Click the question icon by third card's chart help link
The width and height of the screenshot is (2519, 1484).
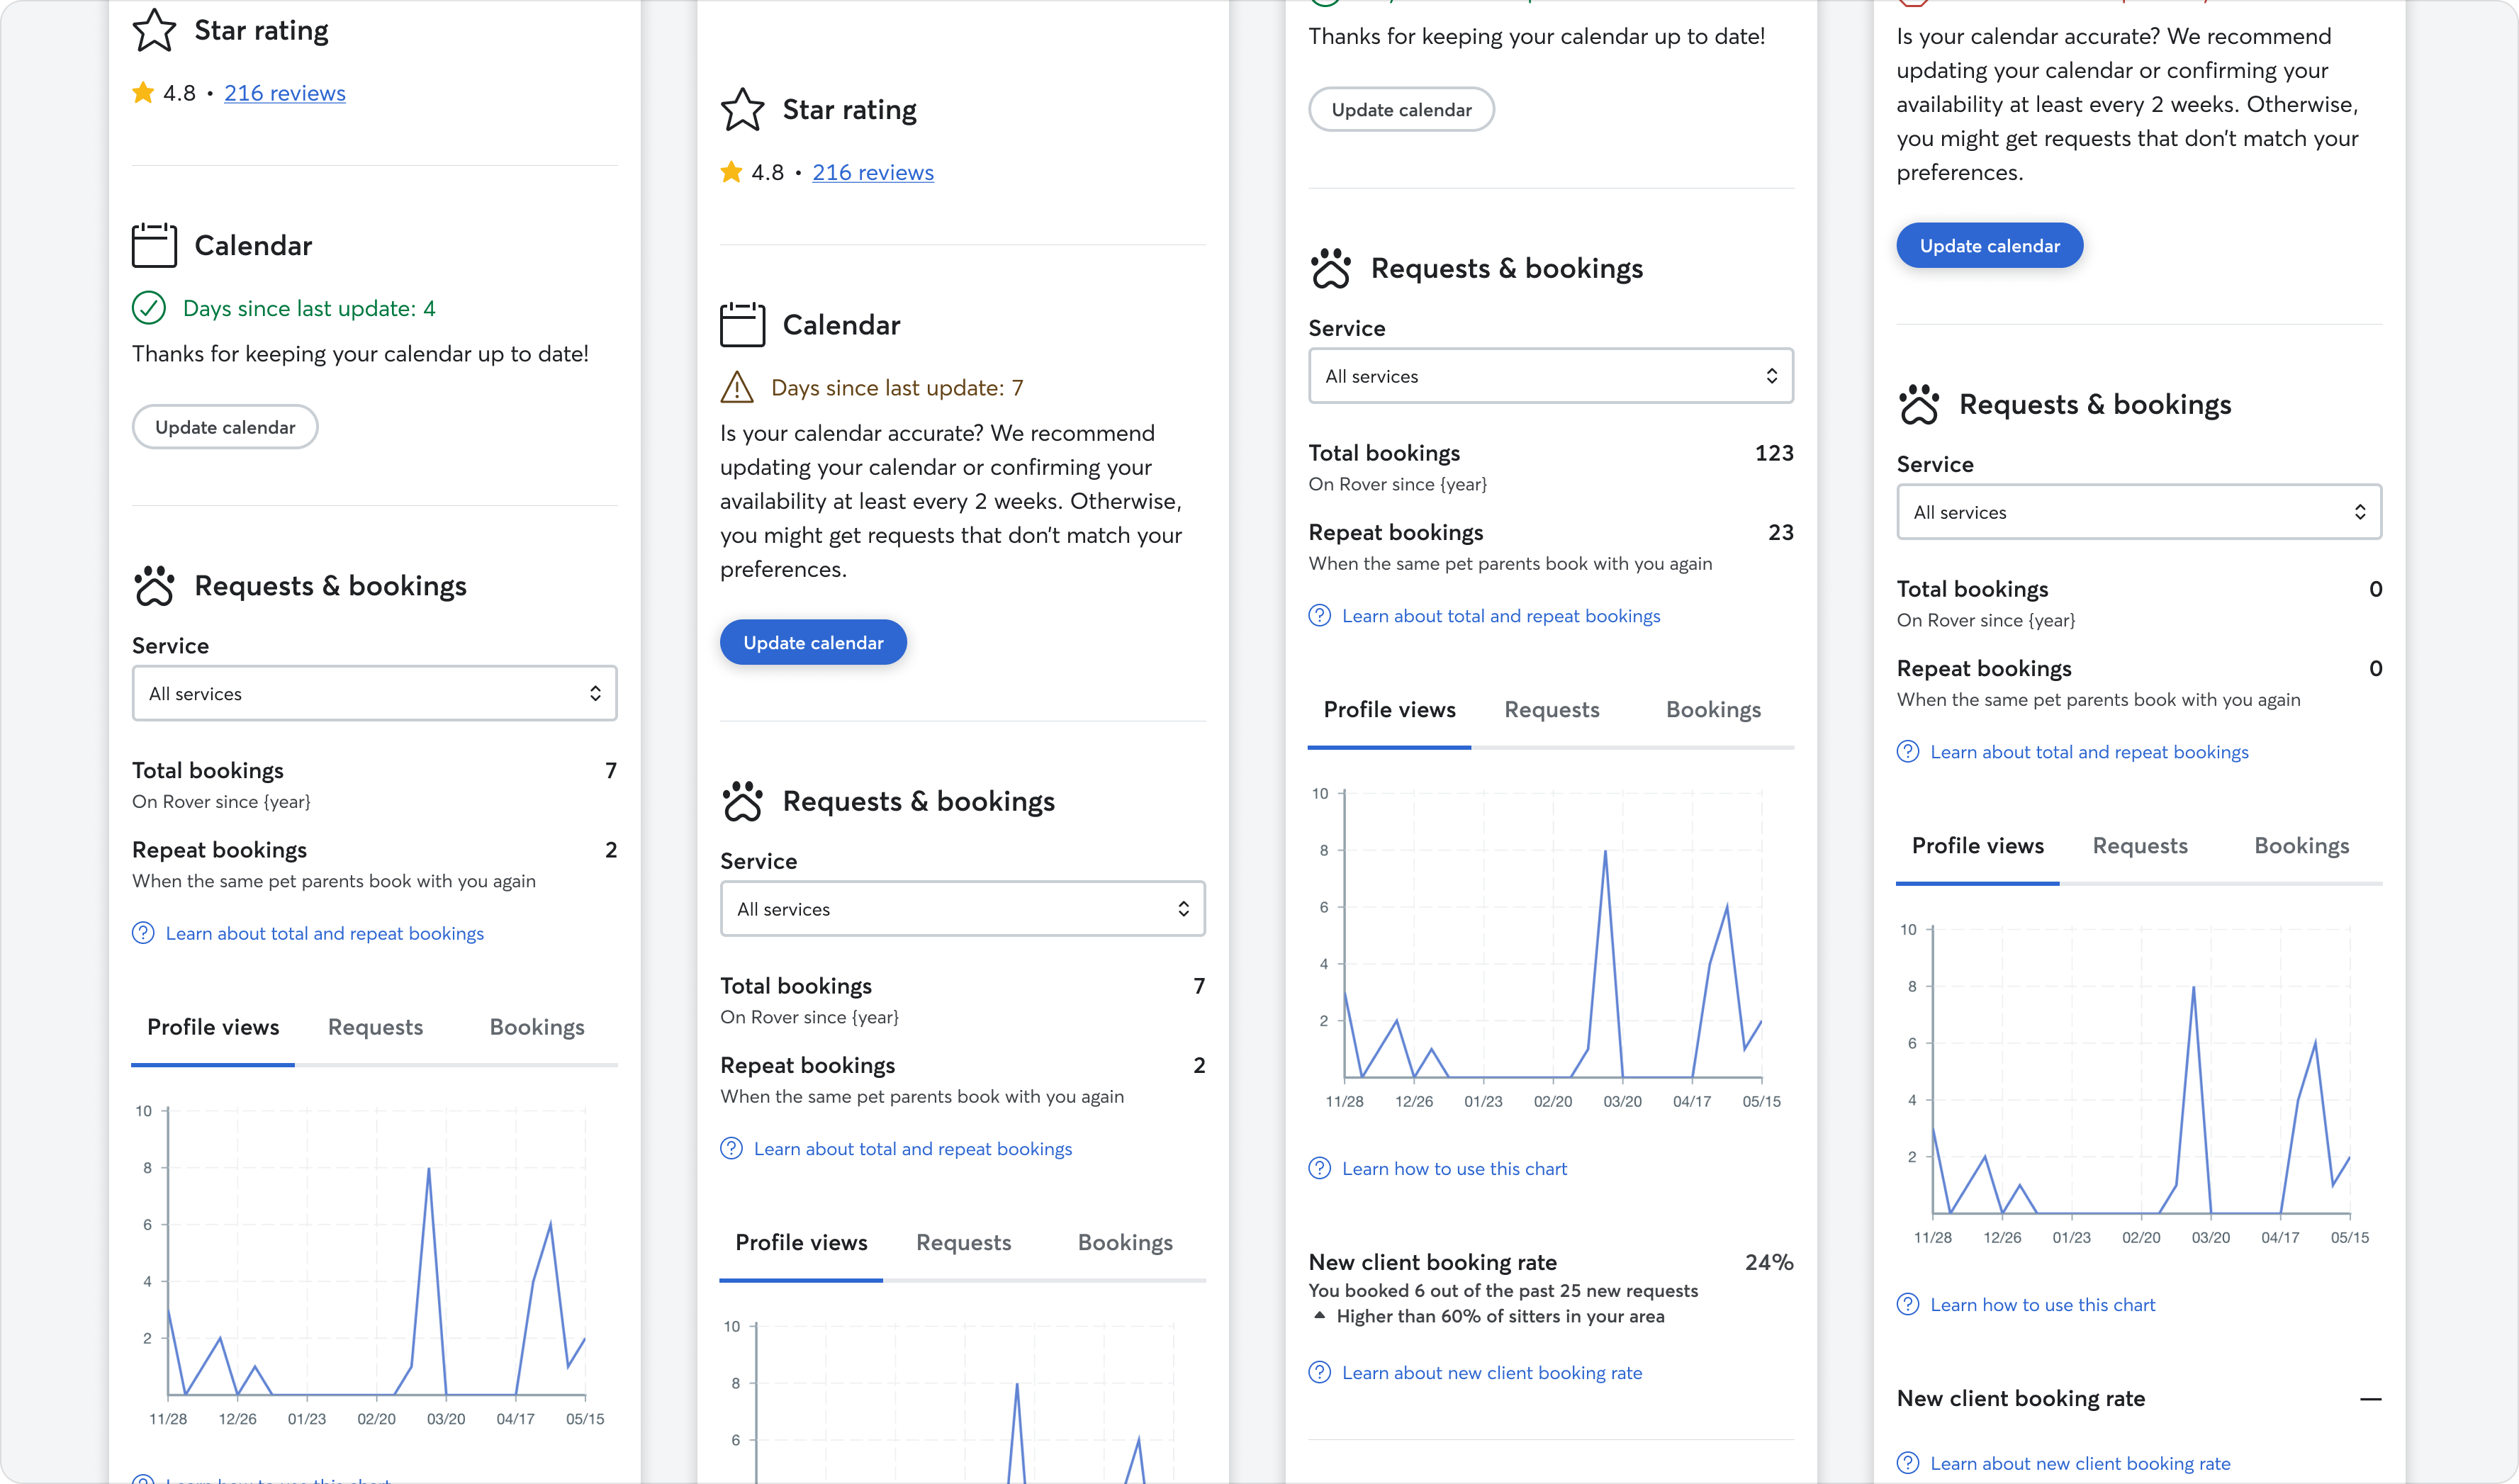[x=1319, y=1168]
